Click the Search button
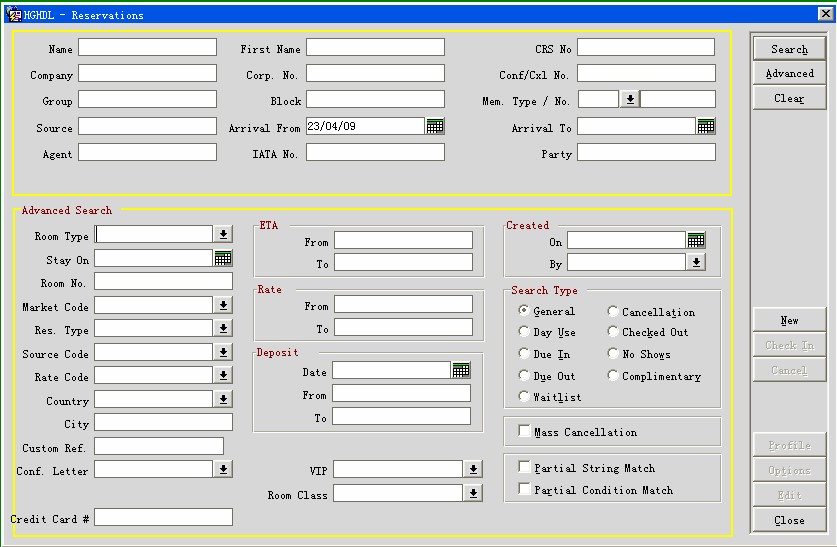This screenshot has width=837, height=547. pyautogui.click(x=789, y=49)
